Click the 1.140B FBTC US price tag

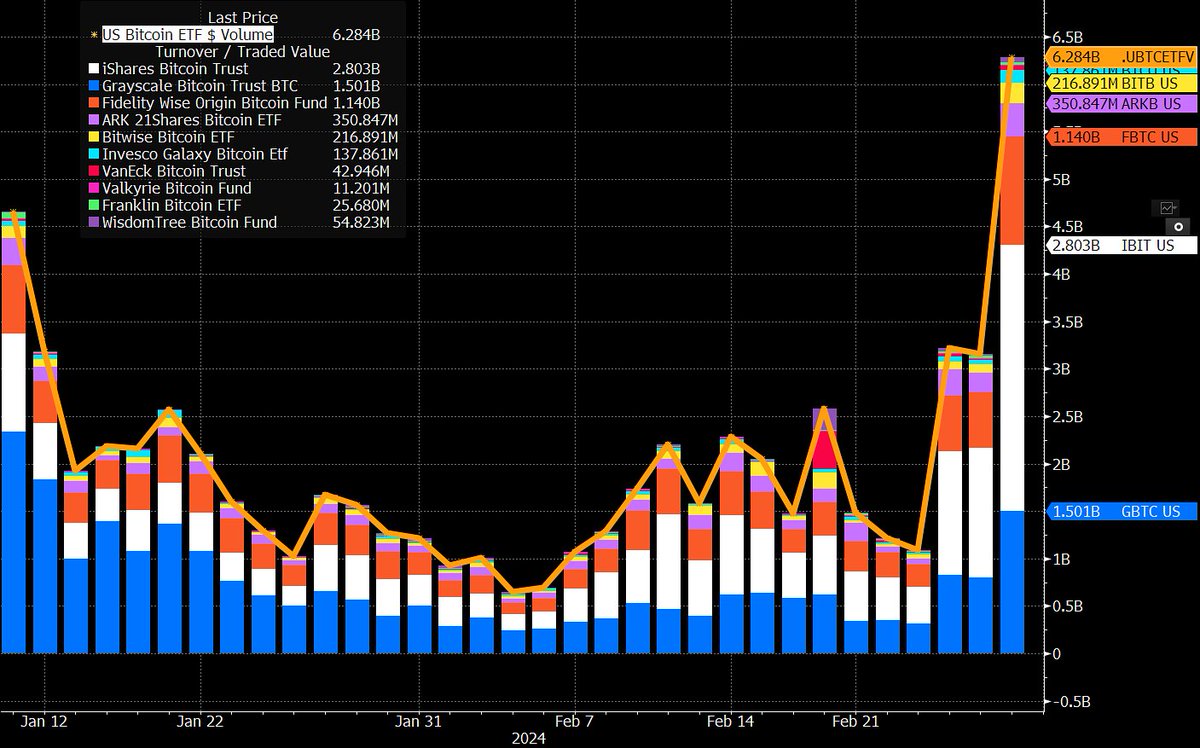click(x=1120, y=136)
